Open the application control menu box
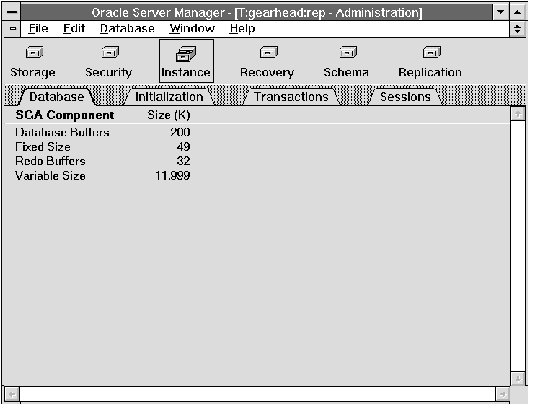This screenshot has width=536, height=407. (12, 12)
